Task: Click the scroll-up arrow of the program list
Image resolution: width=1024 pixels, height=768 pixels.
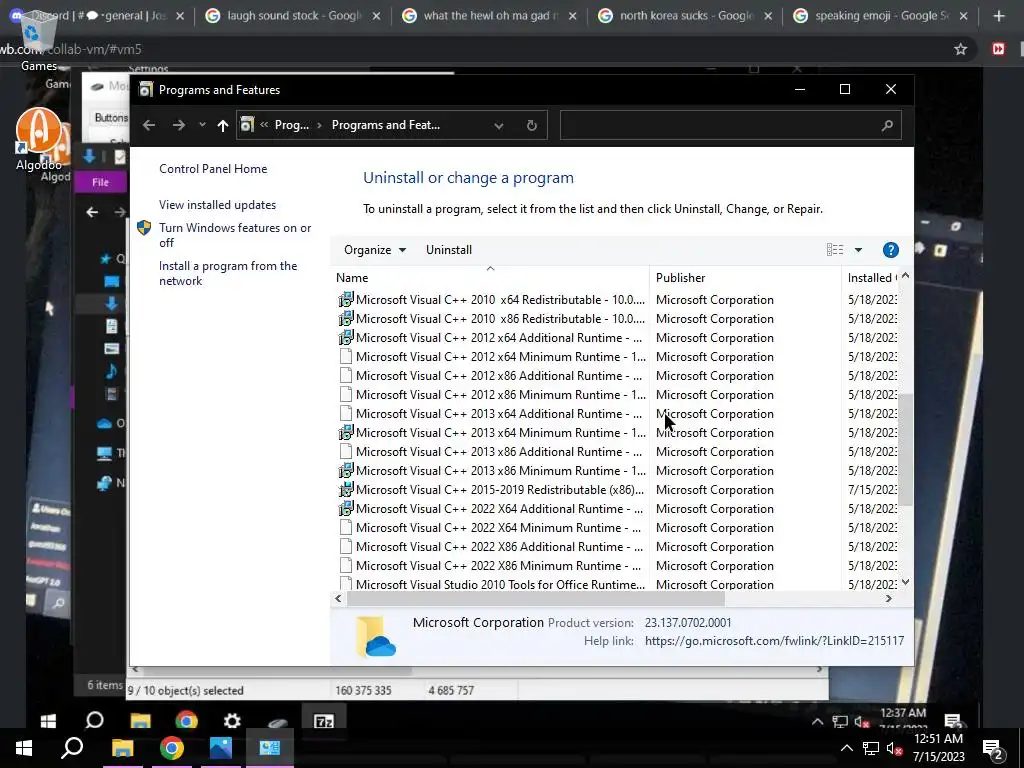Action: pyautogui.click(x=905, y=276)
